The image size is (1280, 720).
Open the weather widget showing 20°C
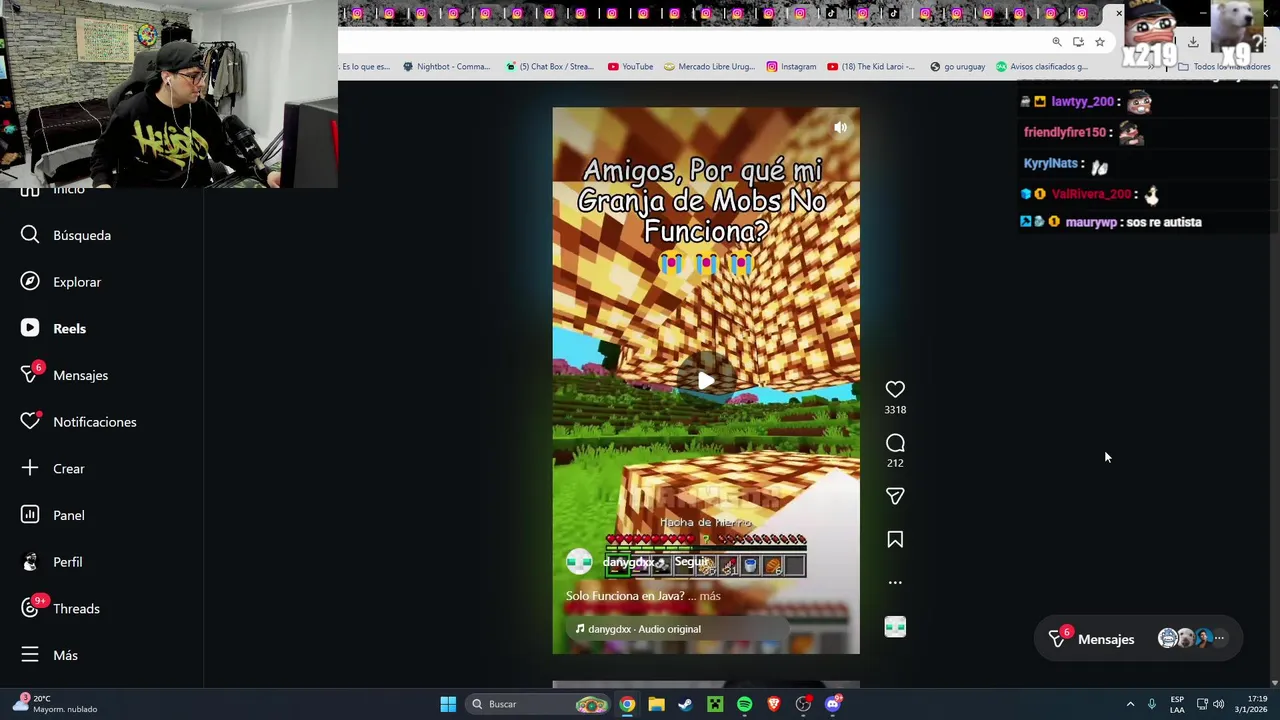(x=56, y=704)
